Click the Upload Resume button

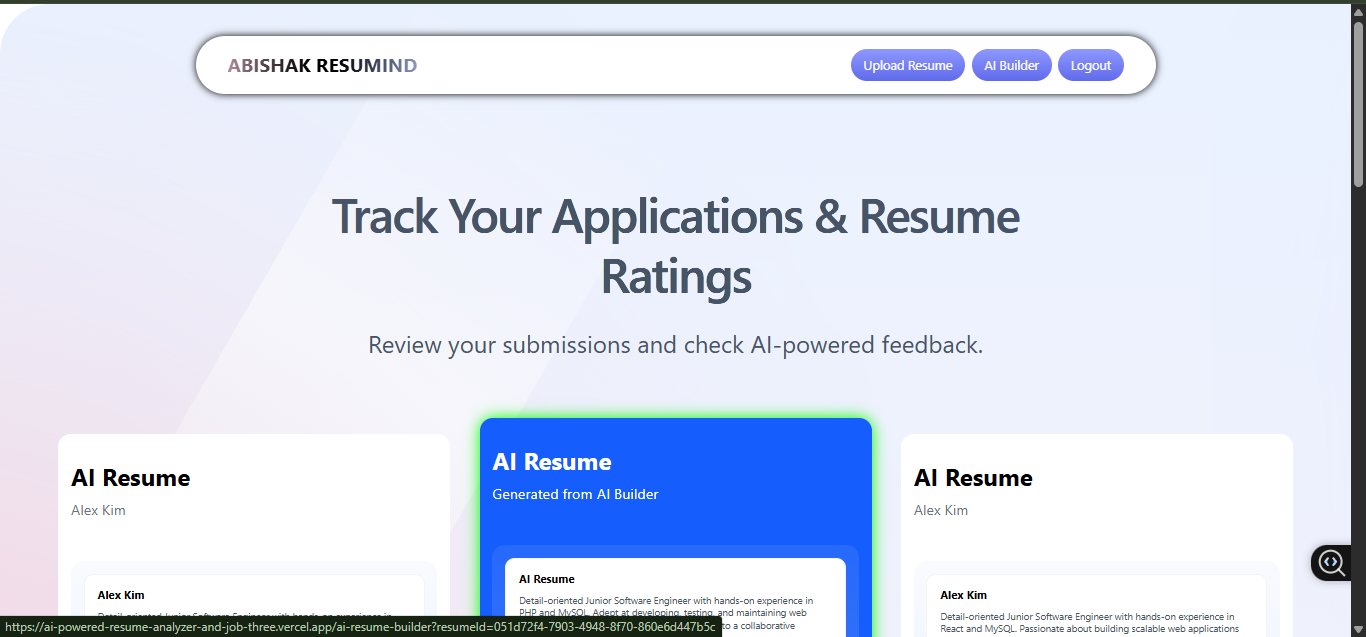pyautogui.click(x=908, y=65)
